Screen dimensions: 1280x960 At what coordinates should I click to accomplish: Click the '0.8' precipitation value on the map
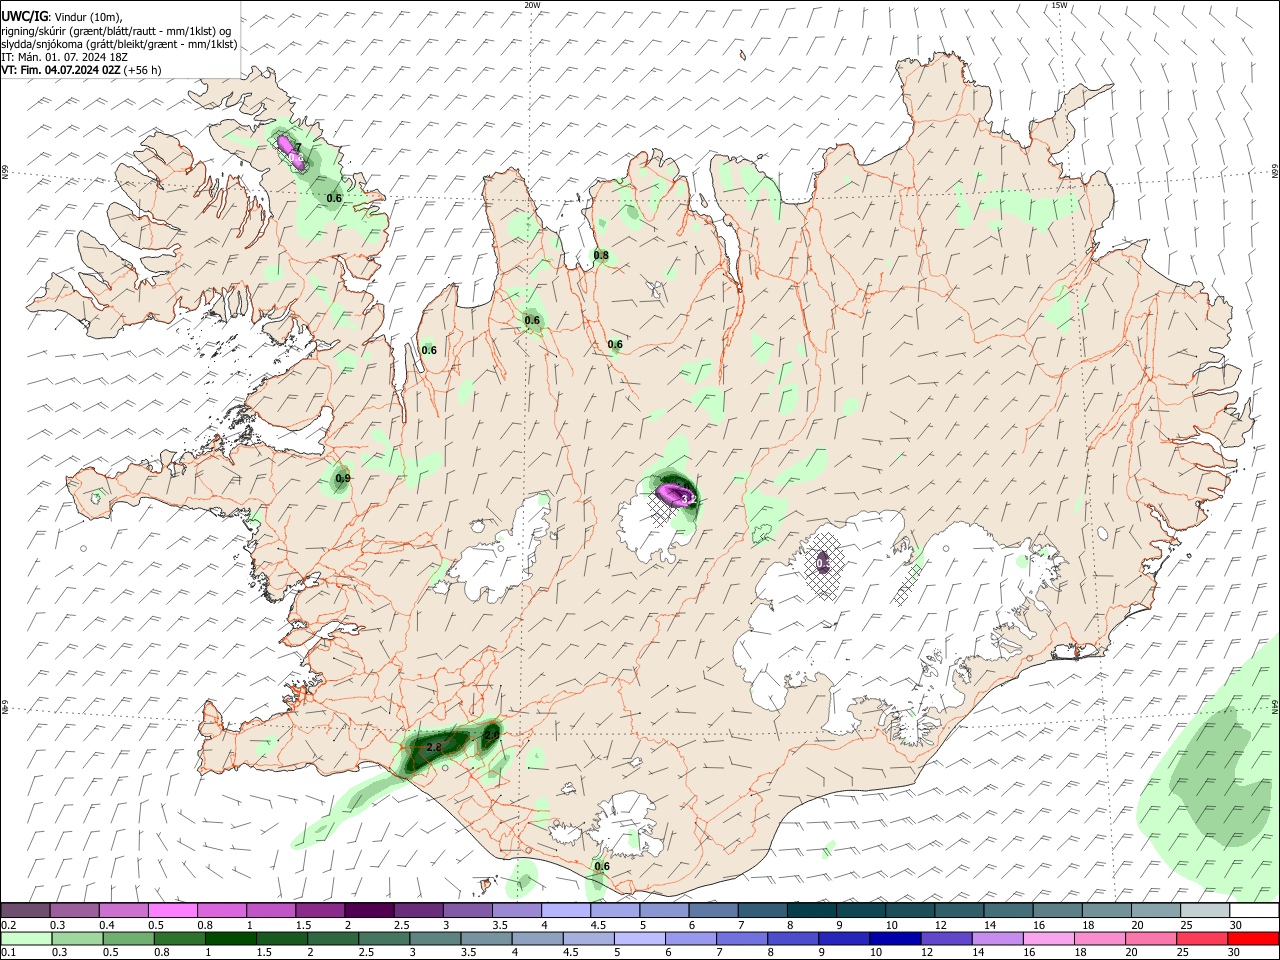[x=601, y=256]
